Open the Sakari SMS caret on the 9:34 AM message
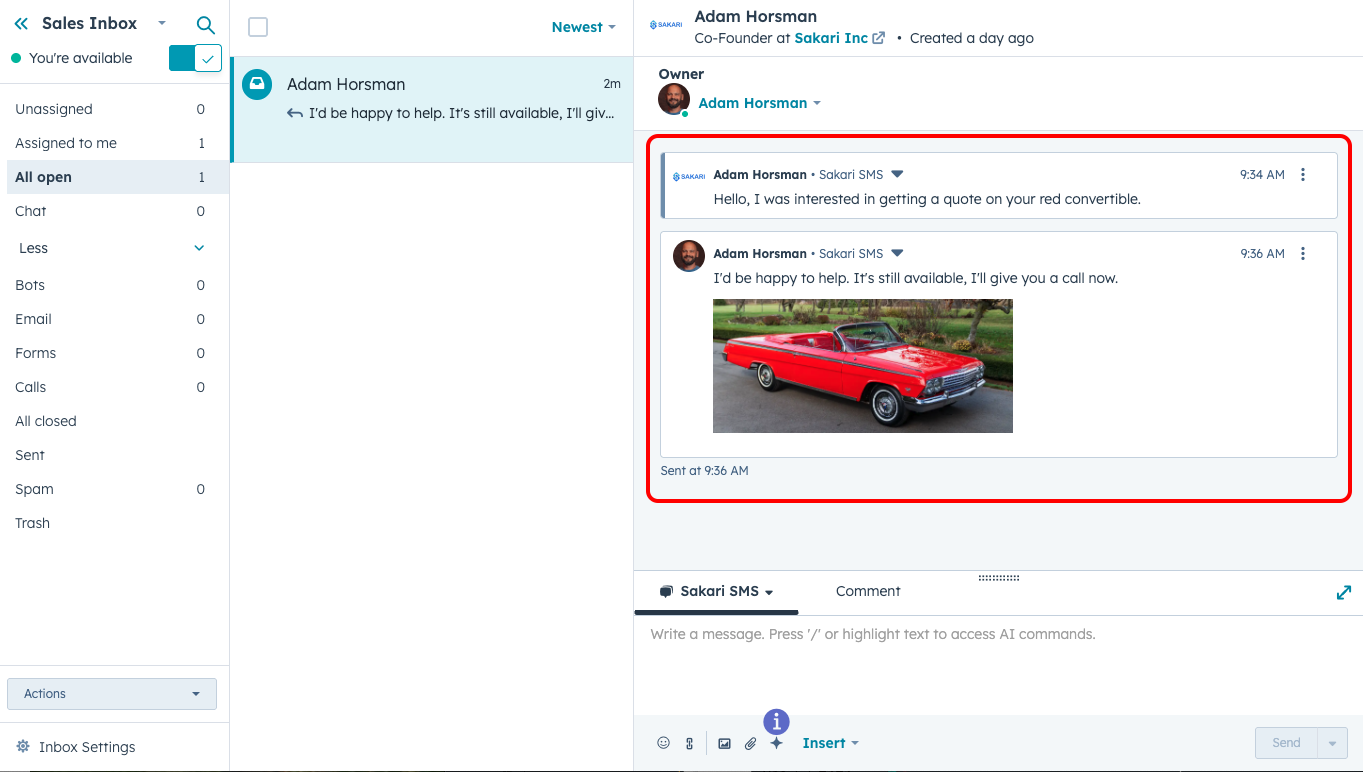This screenshot has height=772, width=1363. (x=897, y=174)
